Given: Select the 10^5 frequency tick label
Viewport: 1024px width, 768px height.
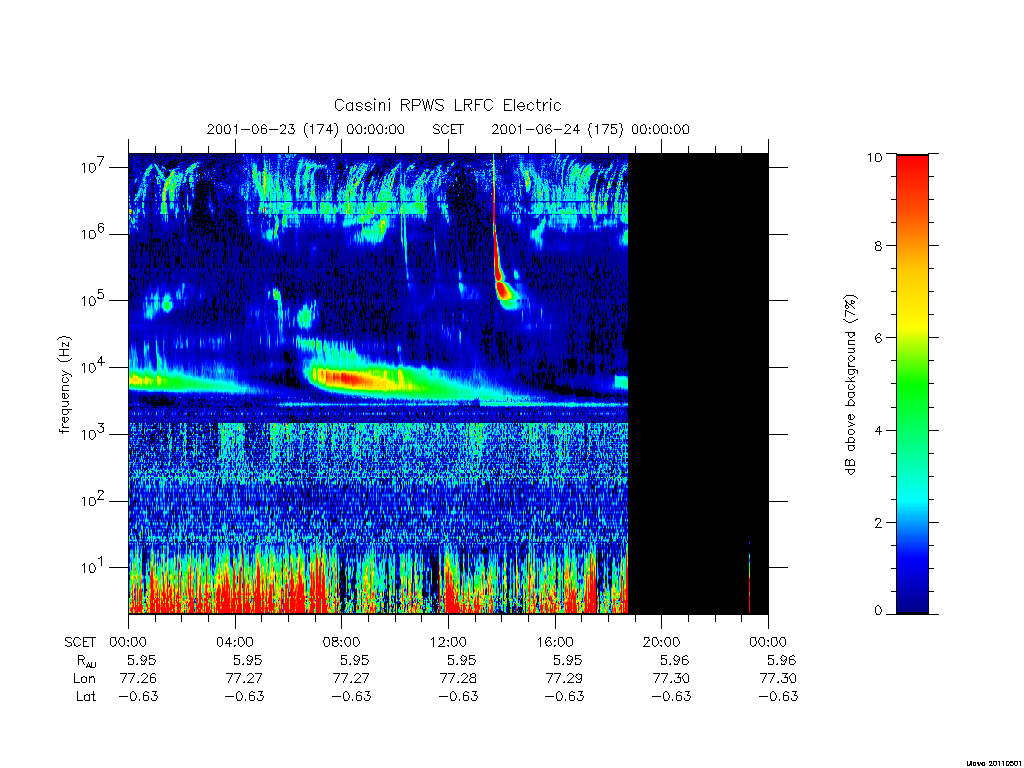Looking at the screenshot, I should pos(95,299).
